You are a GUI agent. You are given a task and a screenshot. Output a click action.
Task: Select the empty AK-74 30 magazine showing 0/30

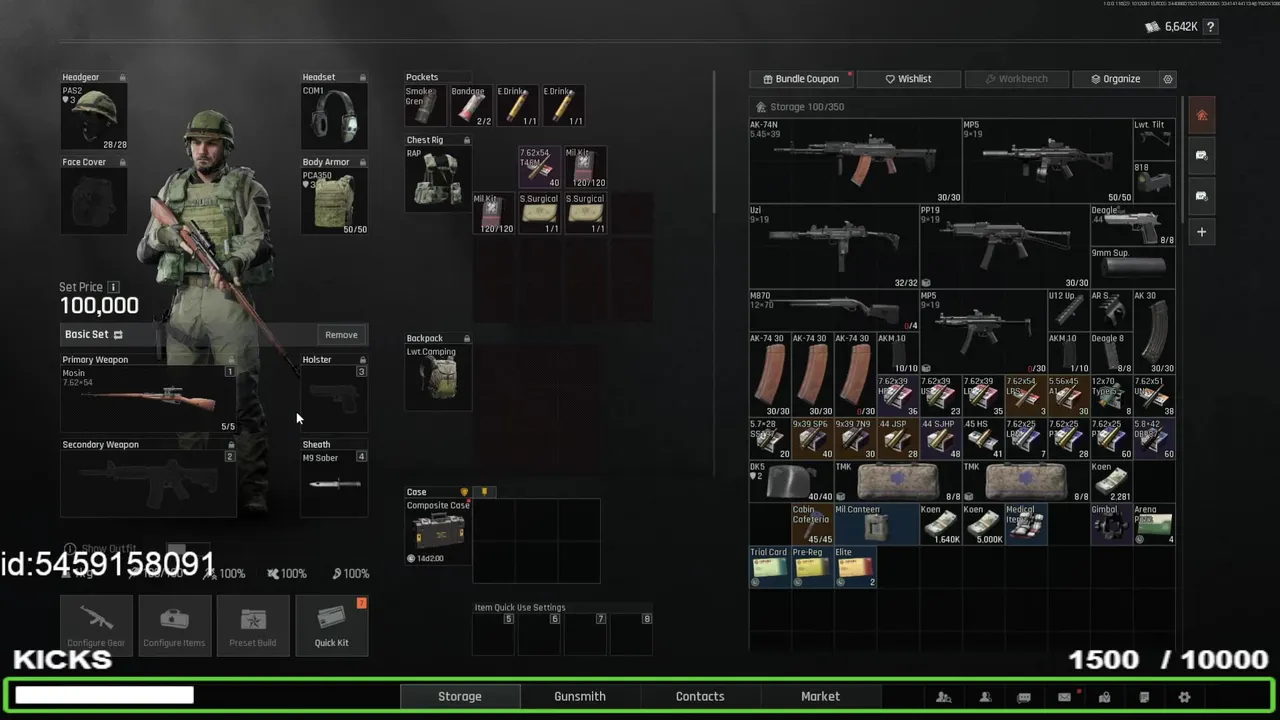pyautogui.click(x=855, y=375)
